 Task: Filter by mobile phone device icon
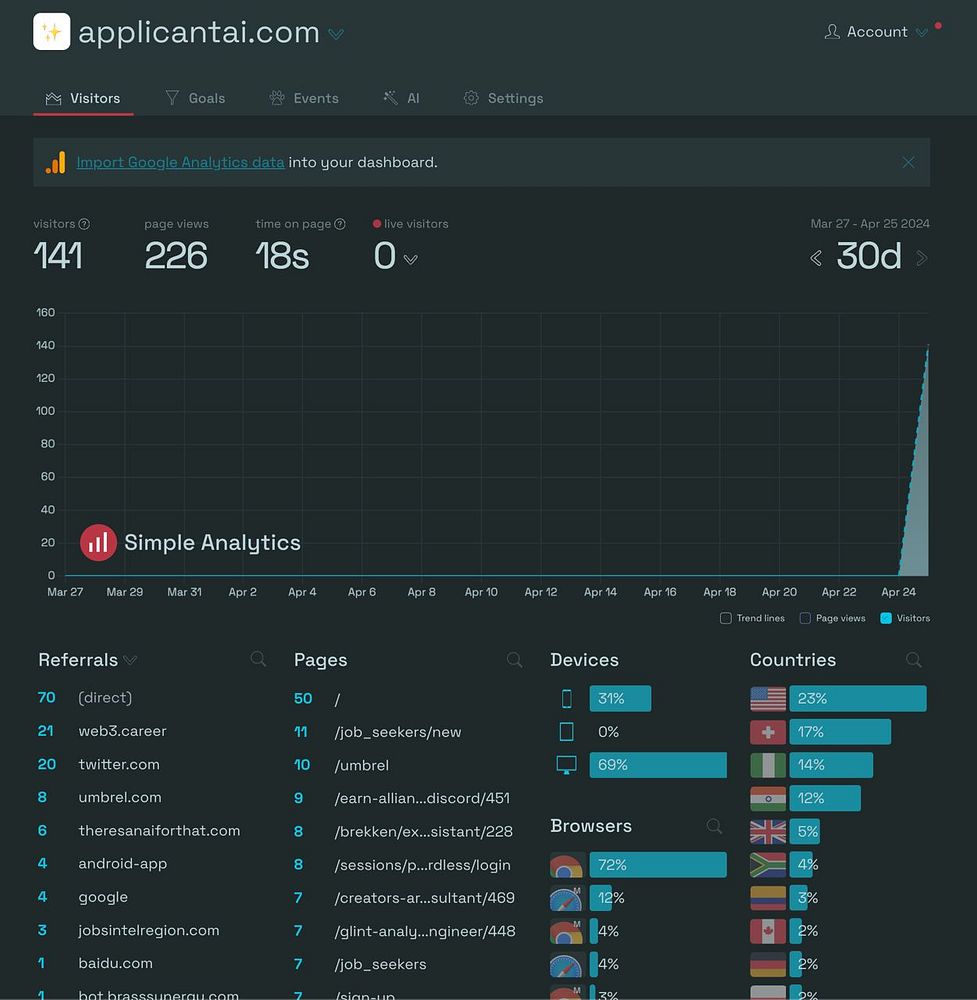566,699
